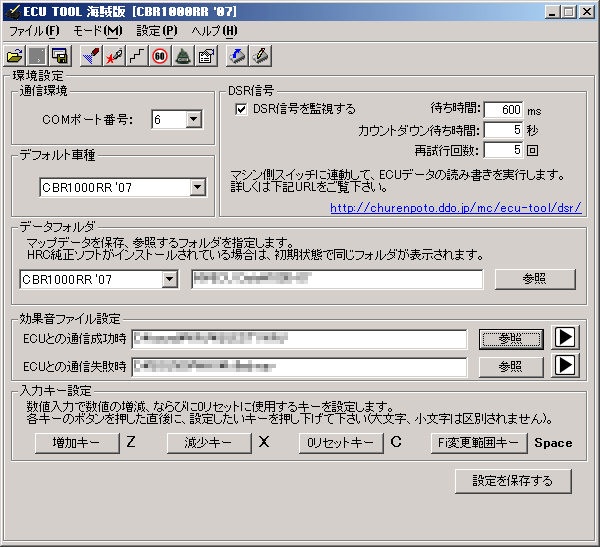The height and width of the screenshot is (547, 600).
Task: Click the 減少キー button
Action: (x=209, y=443)
